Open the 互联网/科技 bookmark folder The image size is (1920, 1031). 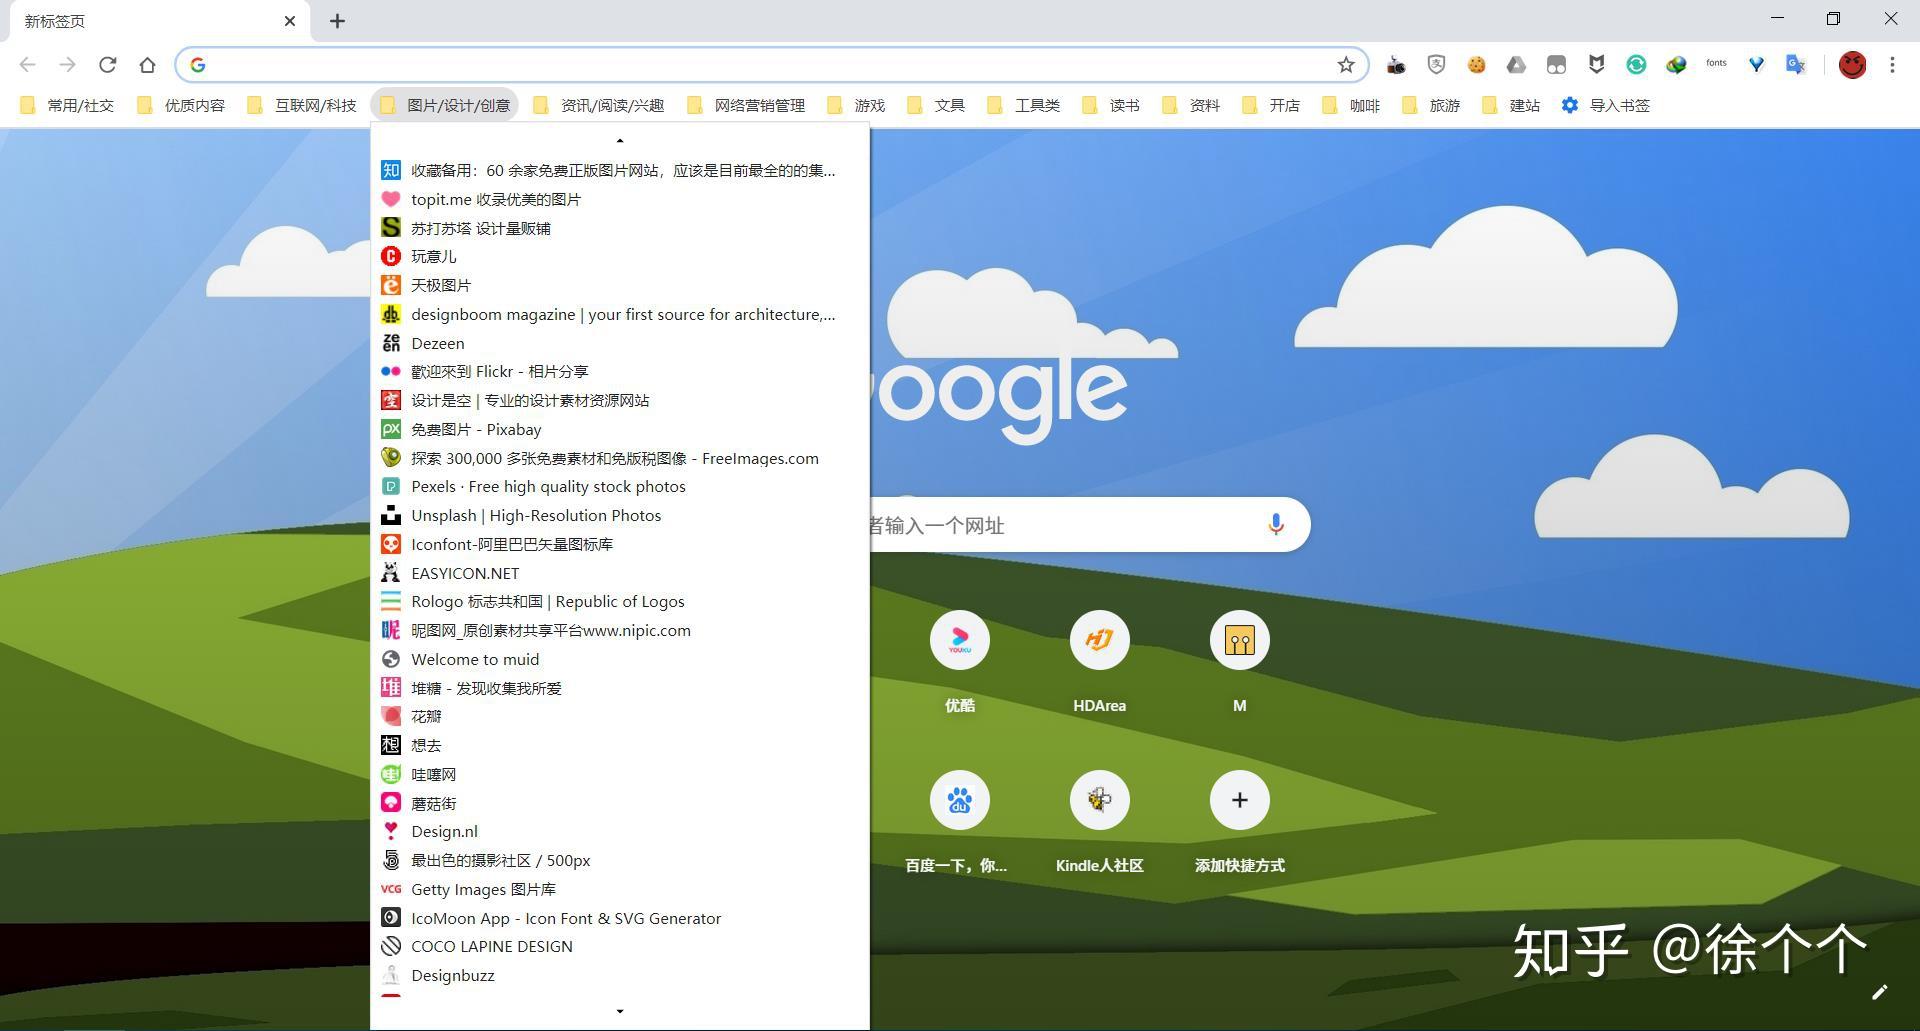pos(303,105)
